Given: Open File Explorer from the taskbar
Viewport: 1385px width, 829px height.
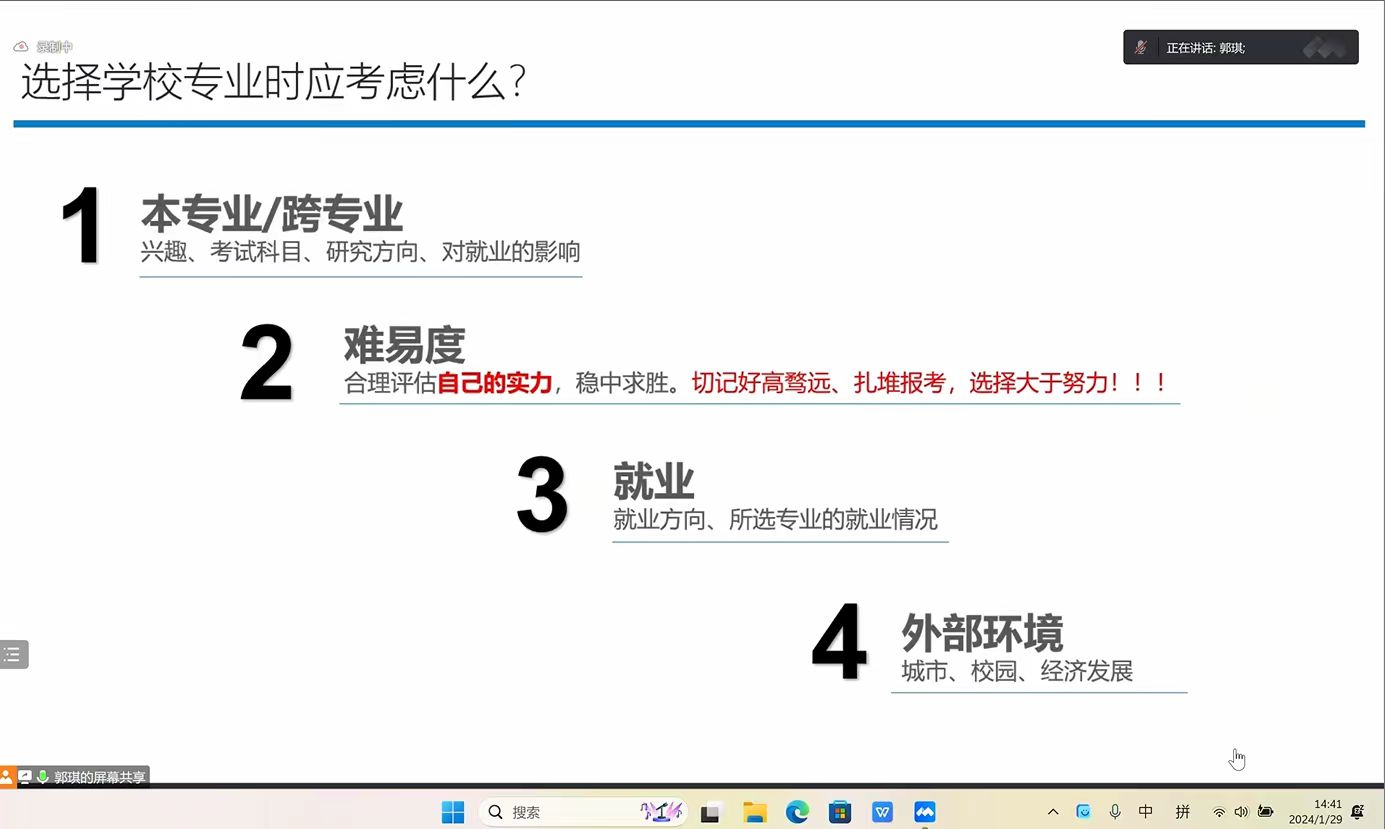Looking at the screenshot, I should [x=754, y=812].
